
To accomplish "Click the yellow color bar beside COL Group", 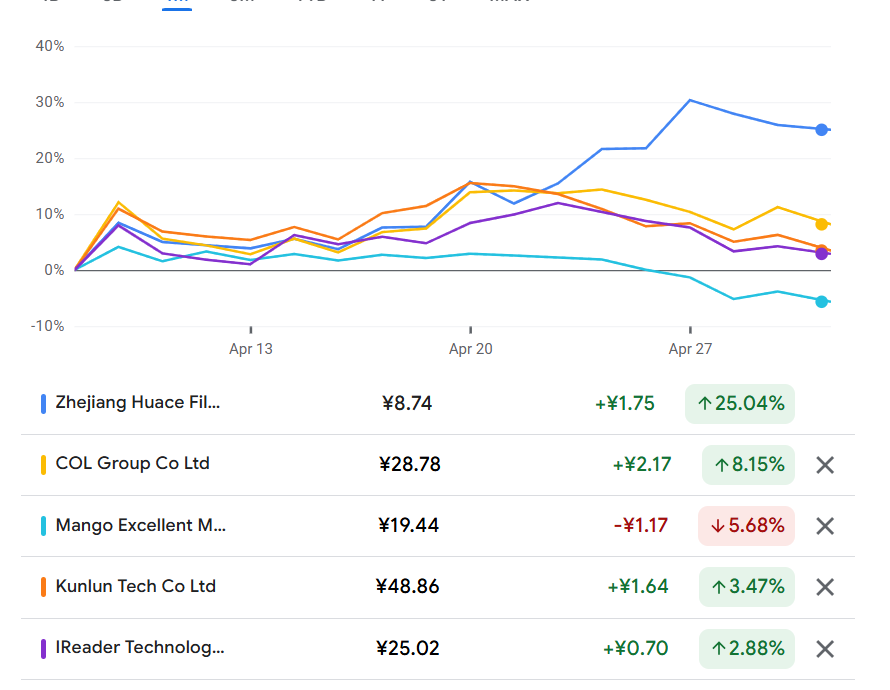I will pos(43,465).
